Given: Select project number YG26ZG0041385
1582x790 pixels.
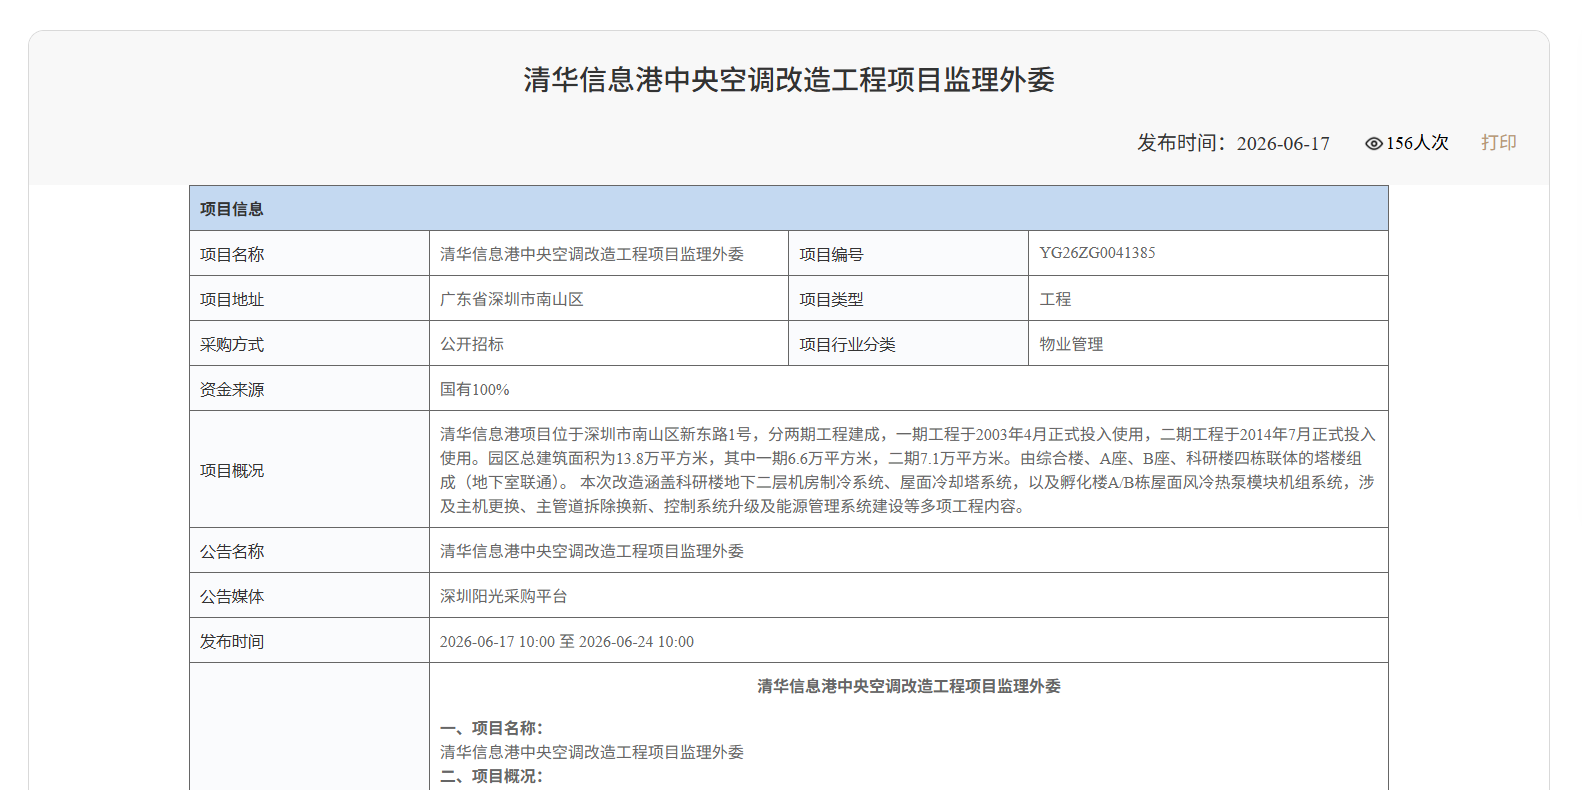Looking at the screenshot, I should (1097, 253).
